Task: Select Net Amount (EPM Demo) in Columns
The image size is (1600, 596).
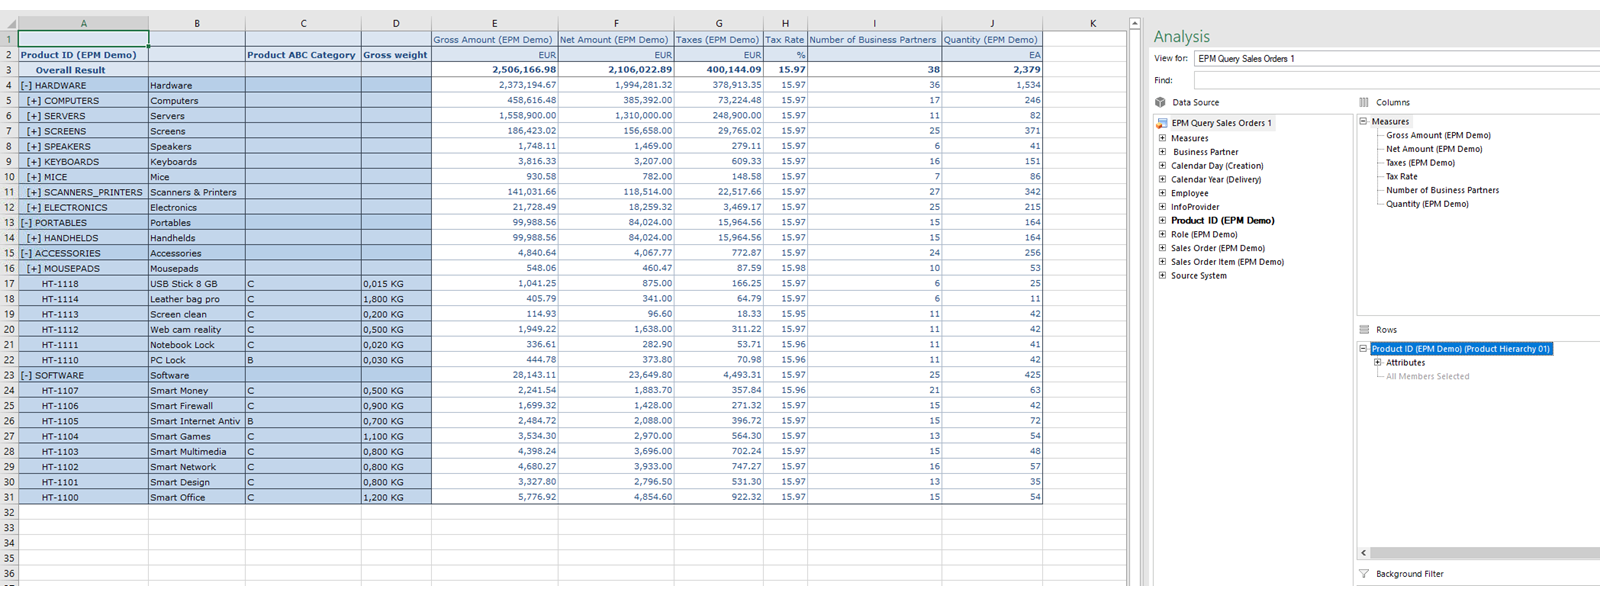Action: [x=1434, y=149]
